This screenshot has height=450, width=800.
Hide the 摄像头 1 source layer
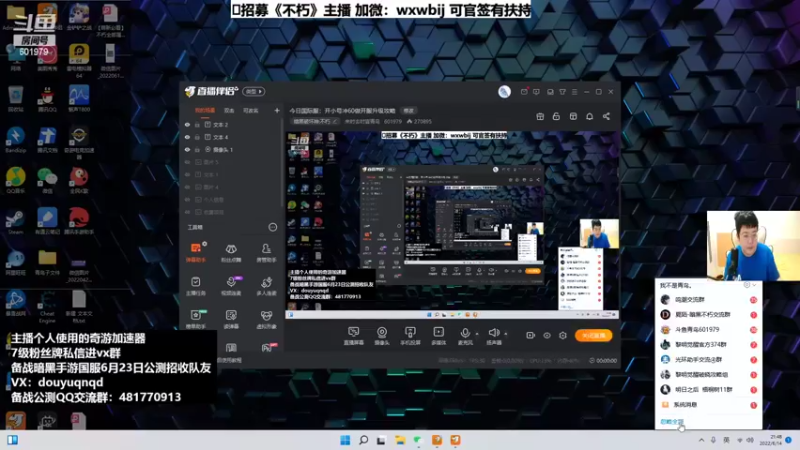(x=187, y=149)
